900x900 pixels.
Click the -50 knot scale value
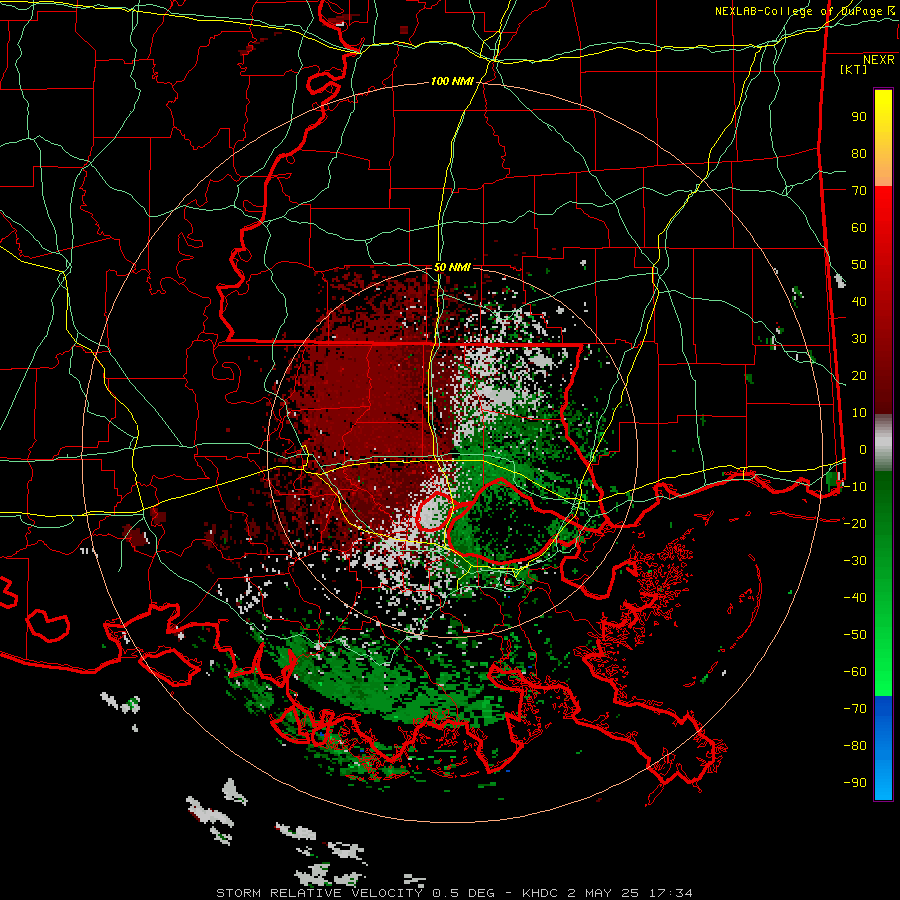click(855, 635)
